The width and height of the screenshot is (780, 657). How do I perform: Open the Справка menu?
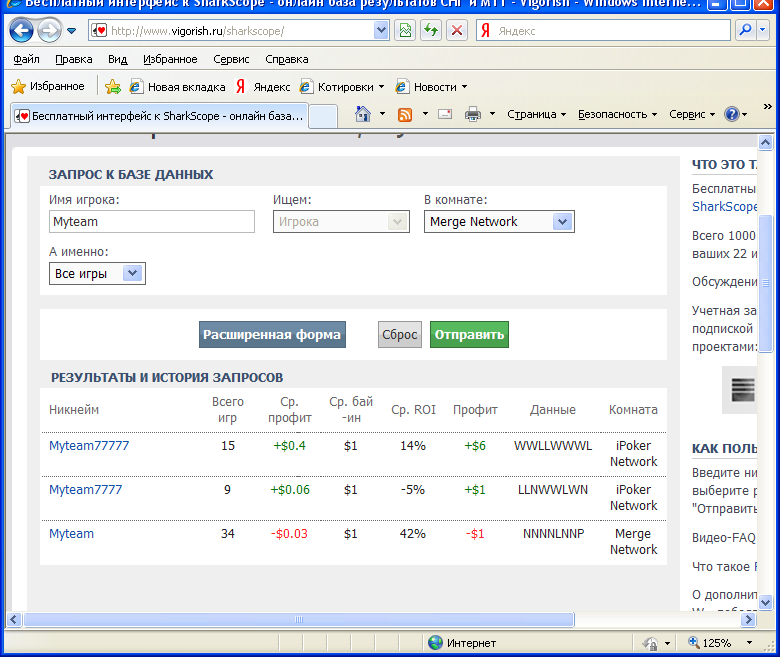point(287,59)
